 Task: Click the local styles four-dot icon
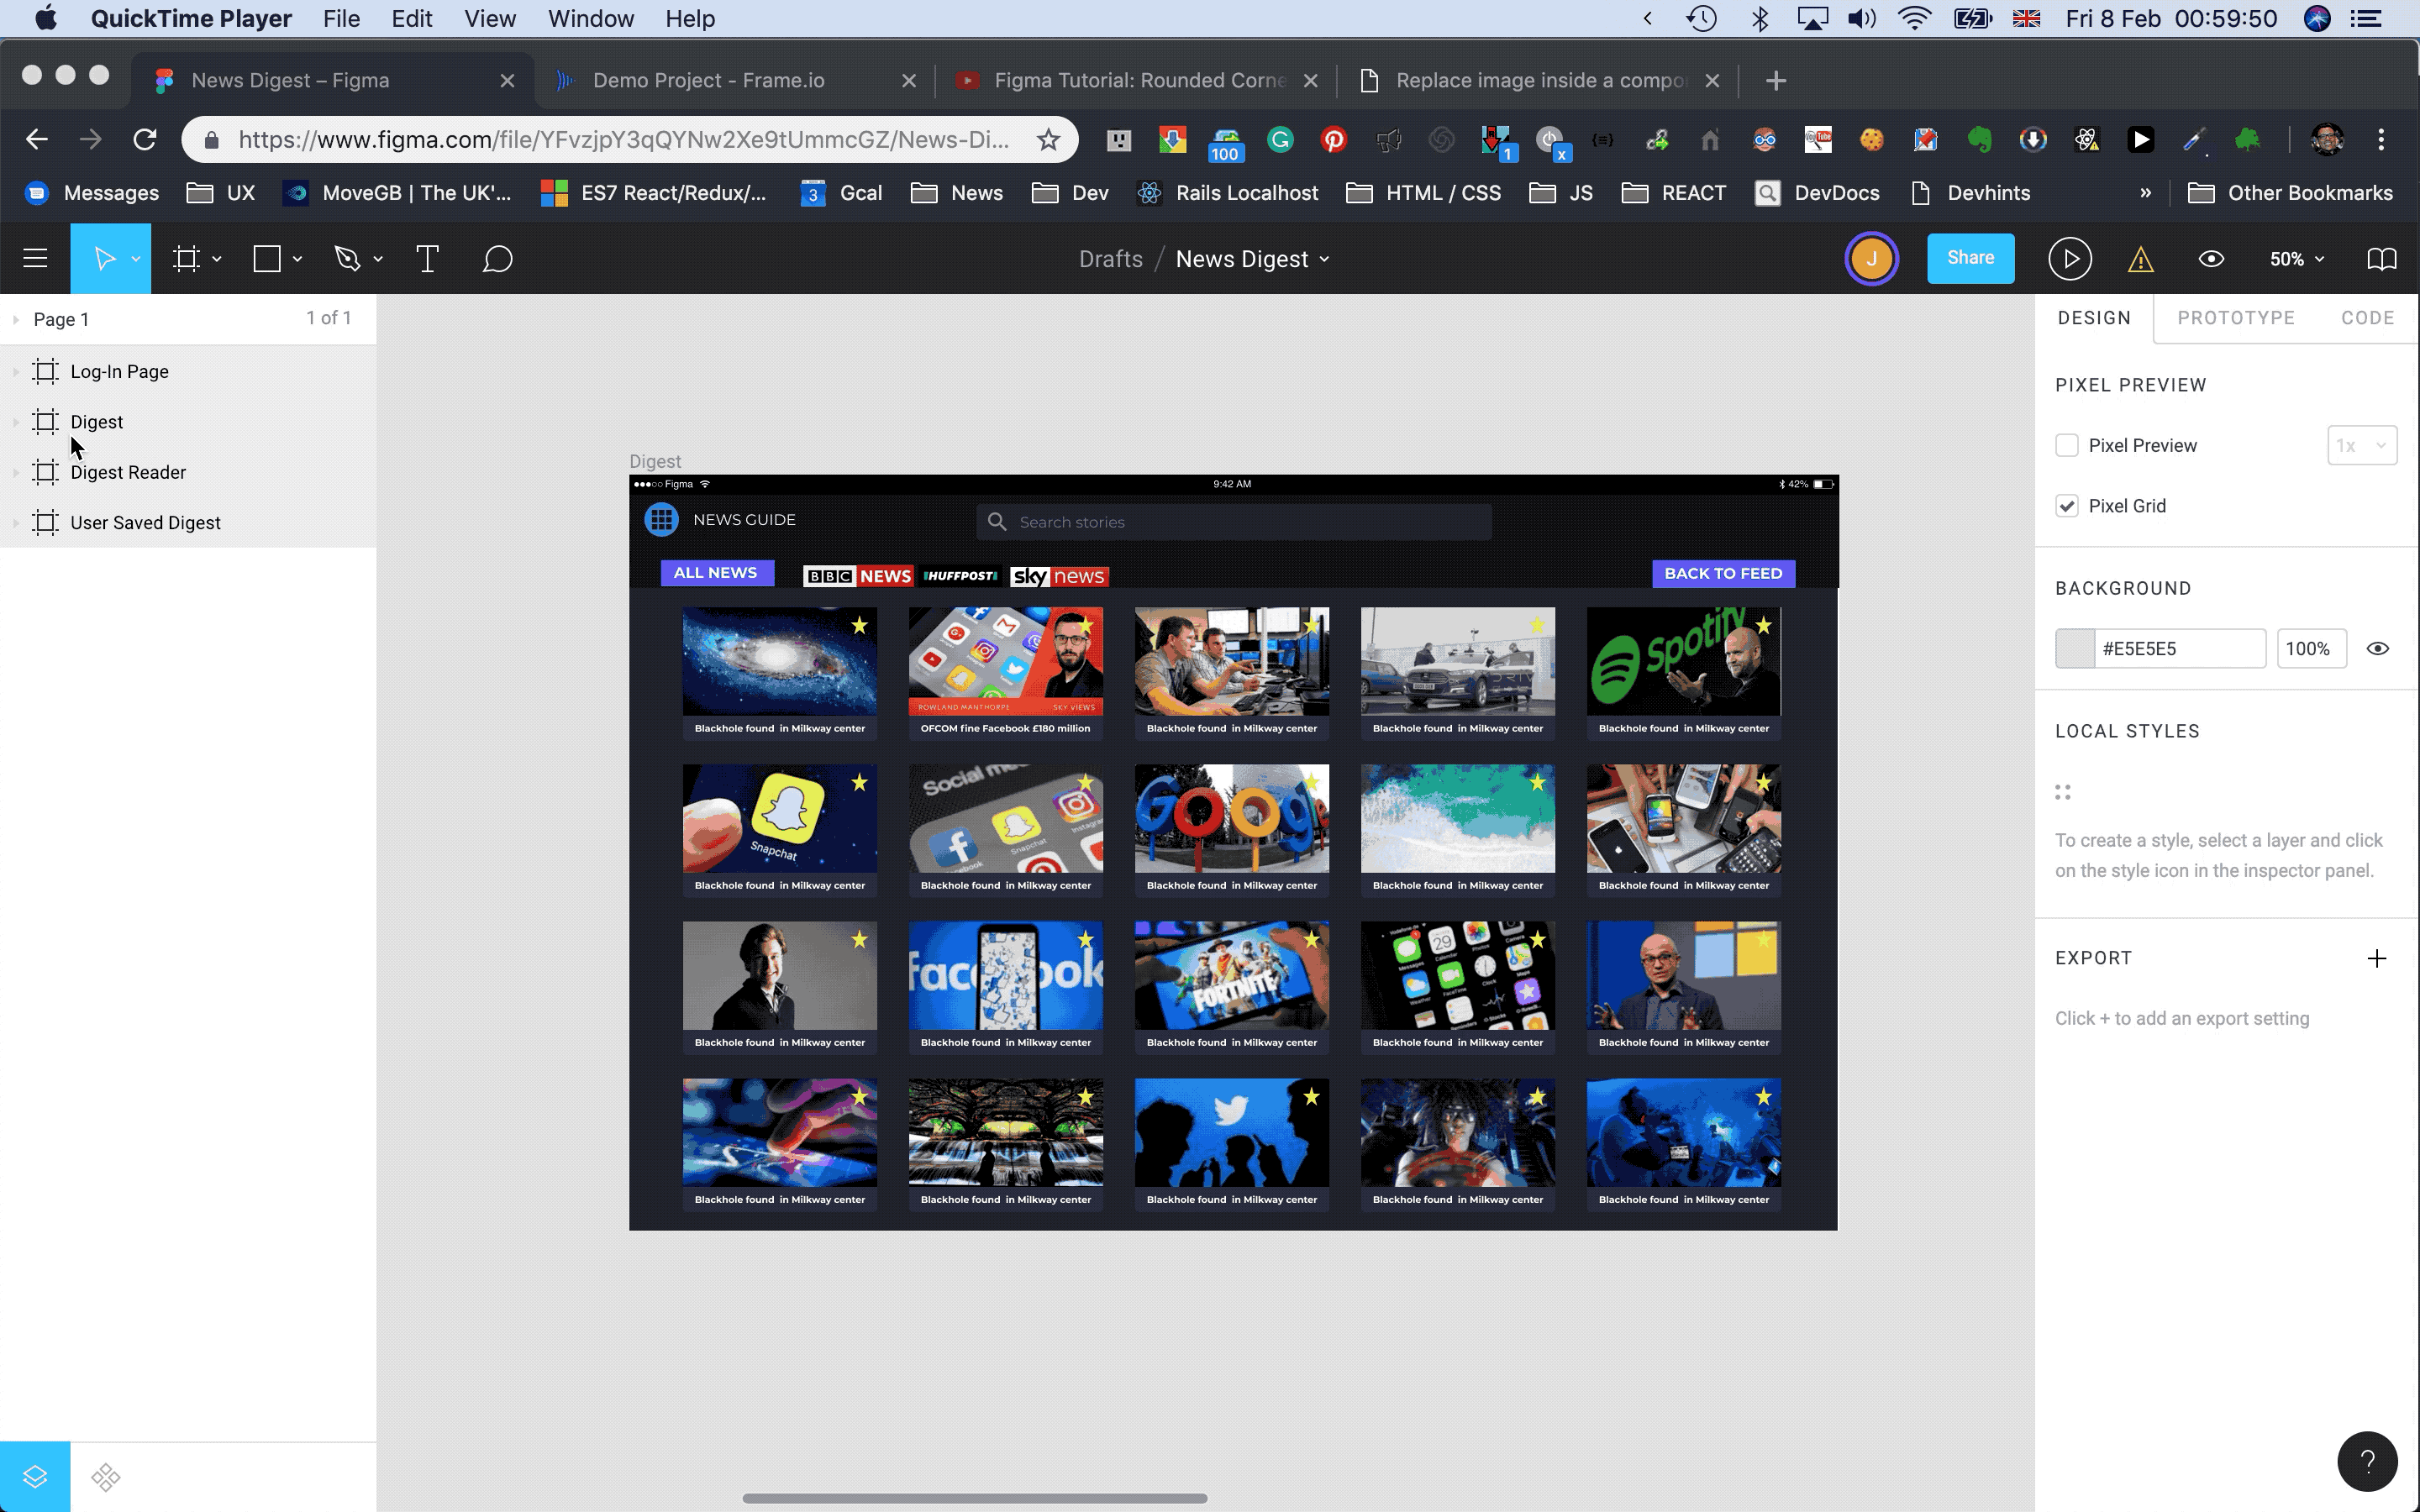2062,792
